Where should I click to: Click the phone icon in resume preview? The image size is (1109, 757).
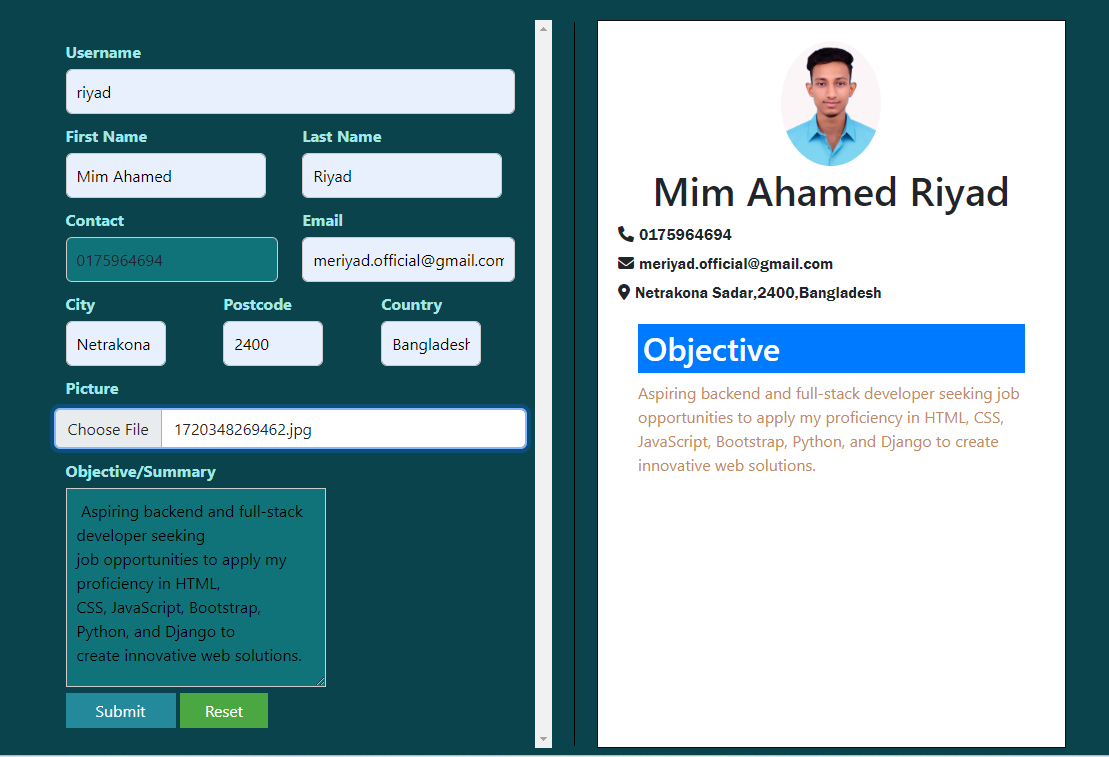[626, 234]
